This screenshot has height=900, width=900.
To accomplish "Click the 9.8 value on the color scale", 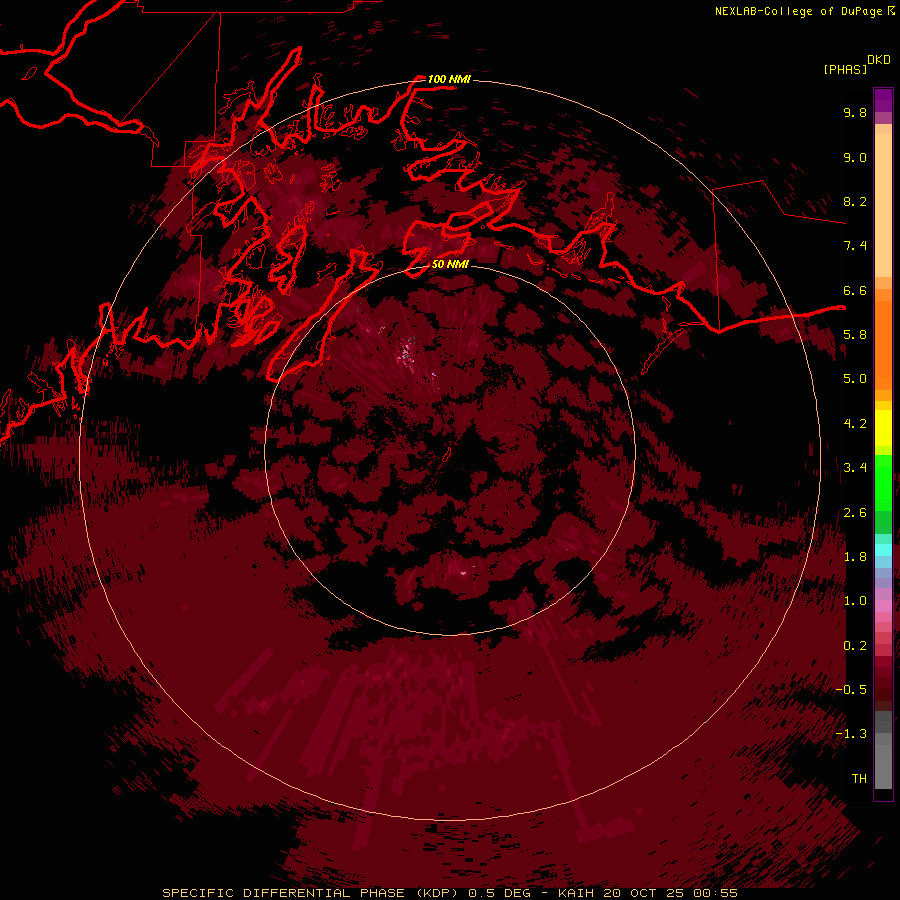I will 855,112.
